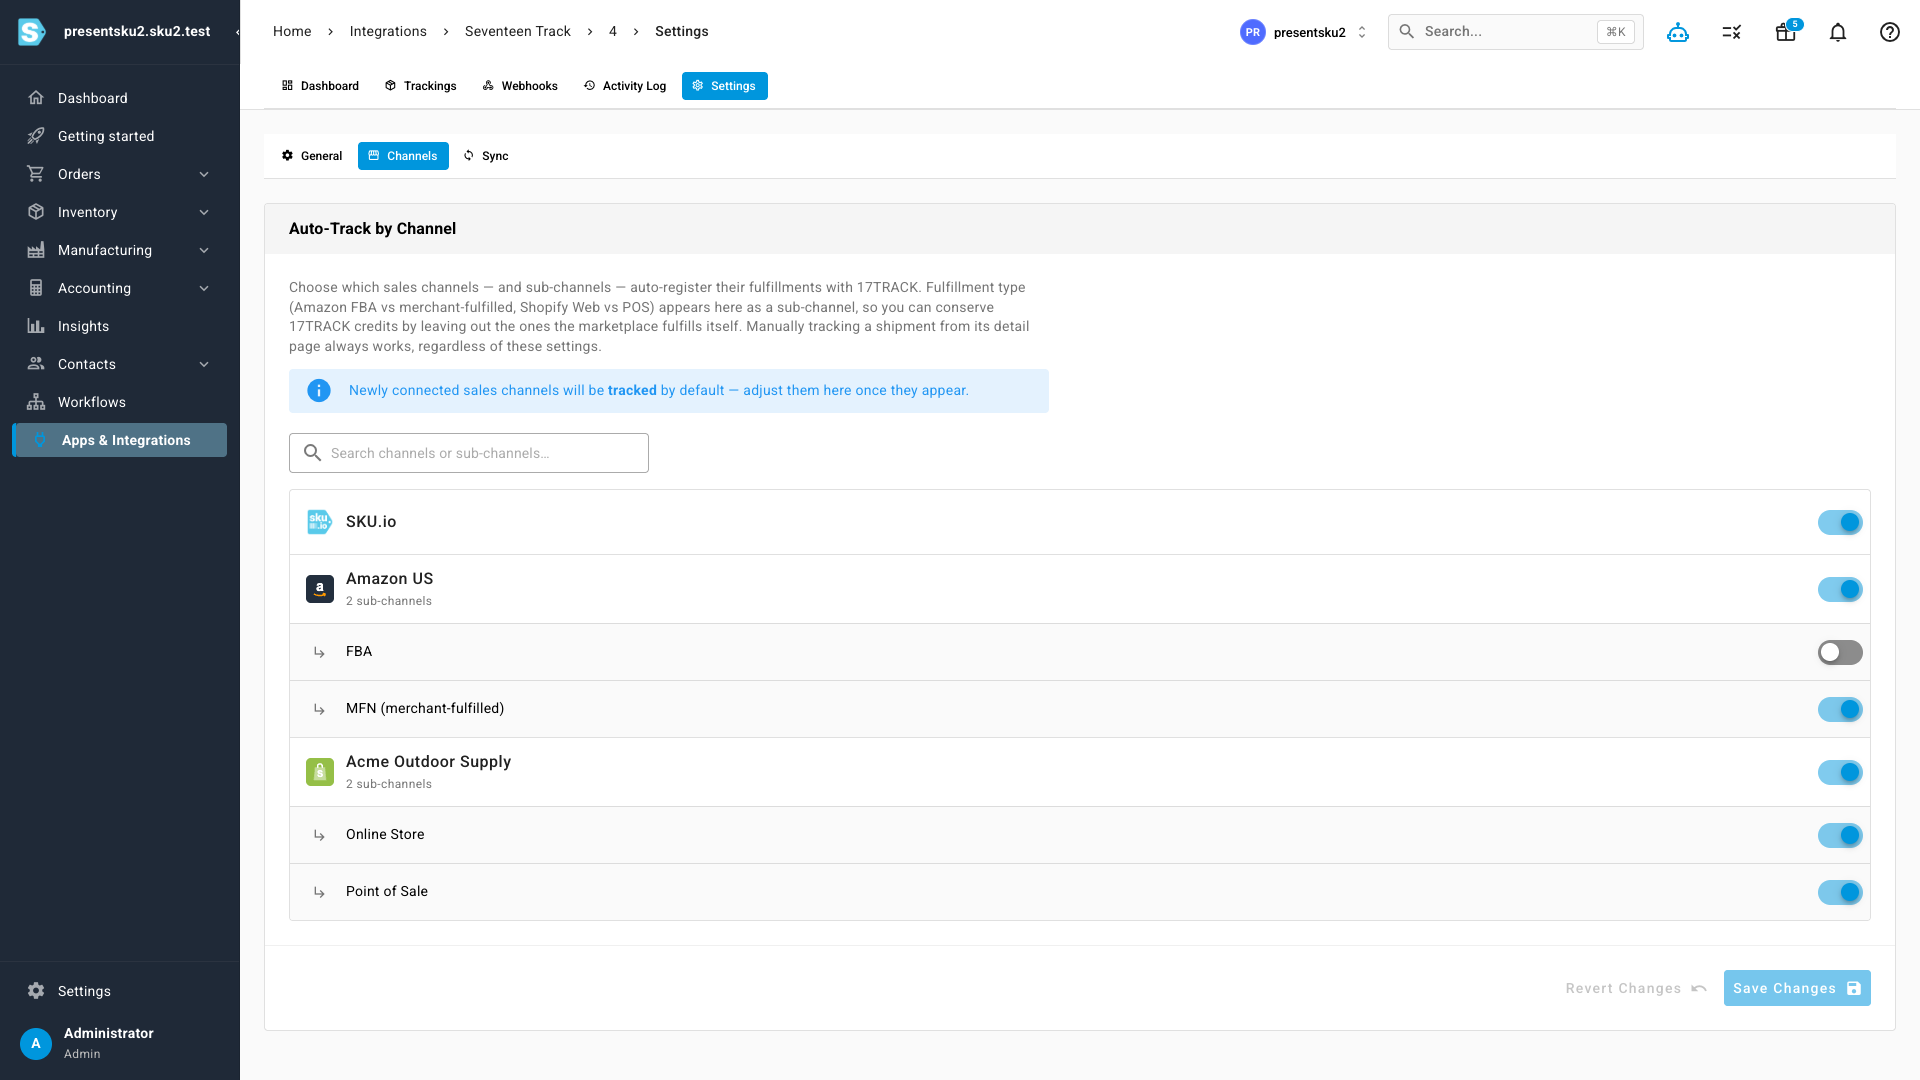Screen dimensions: 1920x1080
Task: Open the help question mark icon
Action: [x=1890, y=32]
